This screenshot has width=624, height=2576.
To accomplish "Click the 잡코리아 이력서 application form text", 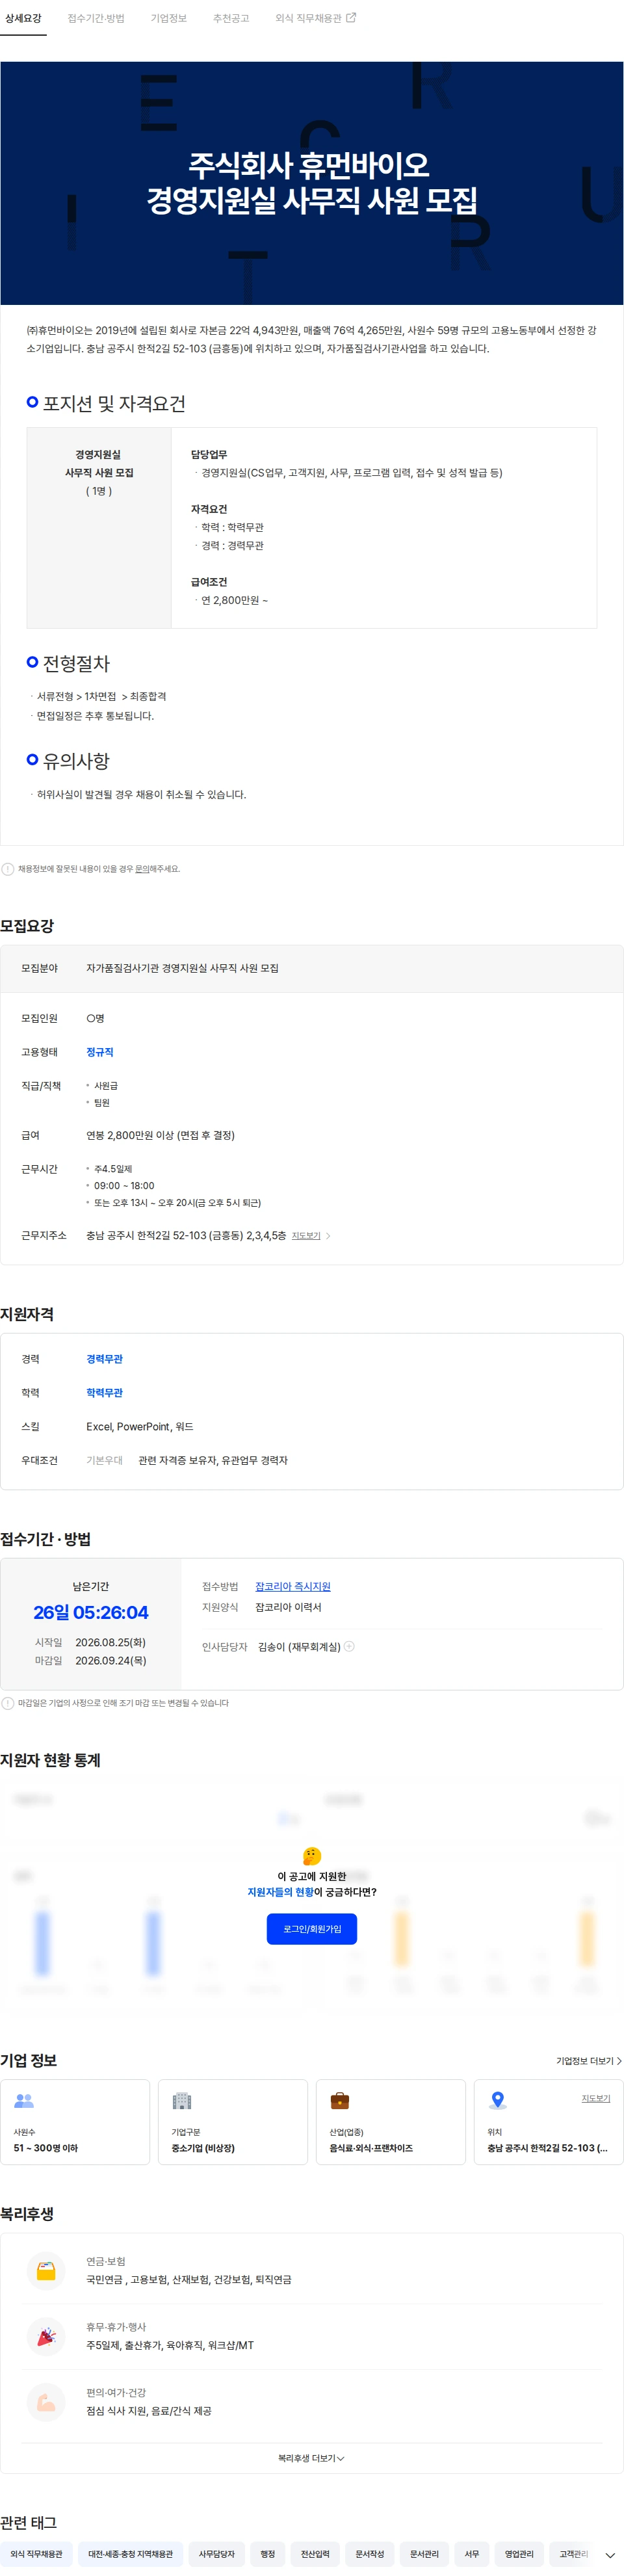I will (x=288, y=1607).
